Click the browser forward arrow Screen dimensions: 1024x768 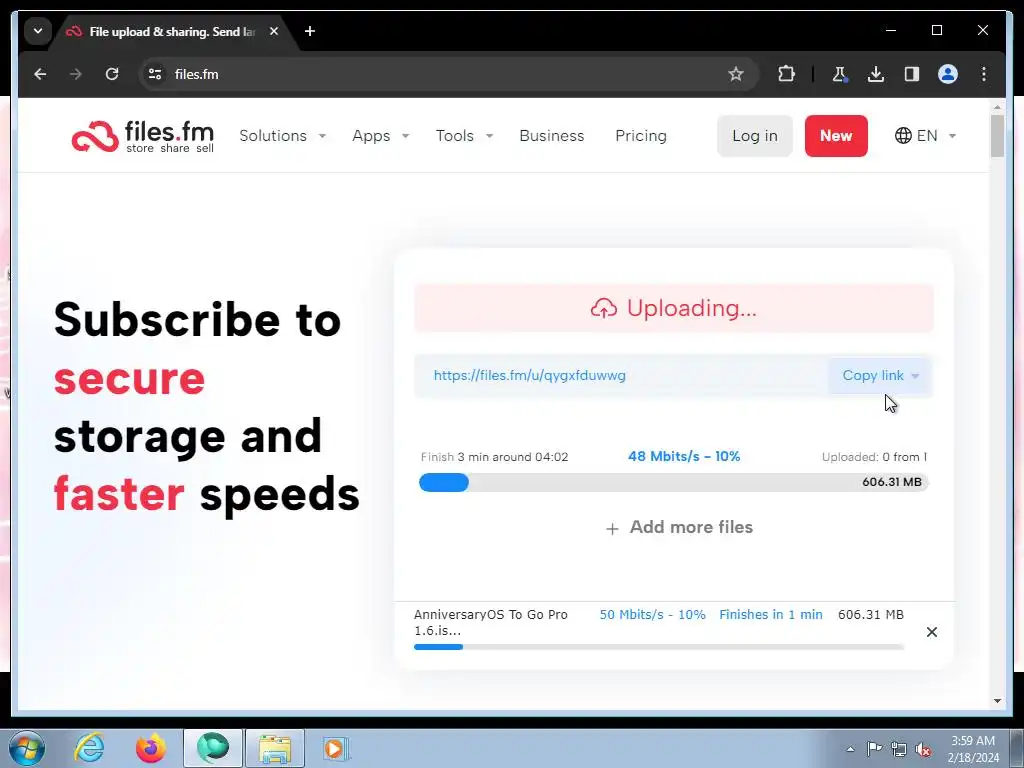pos(76,74)
